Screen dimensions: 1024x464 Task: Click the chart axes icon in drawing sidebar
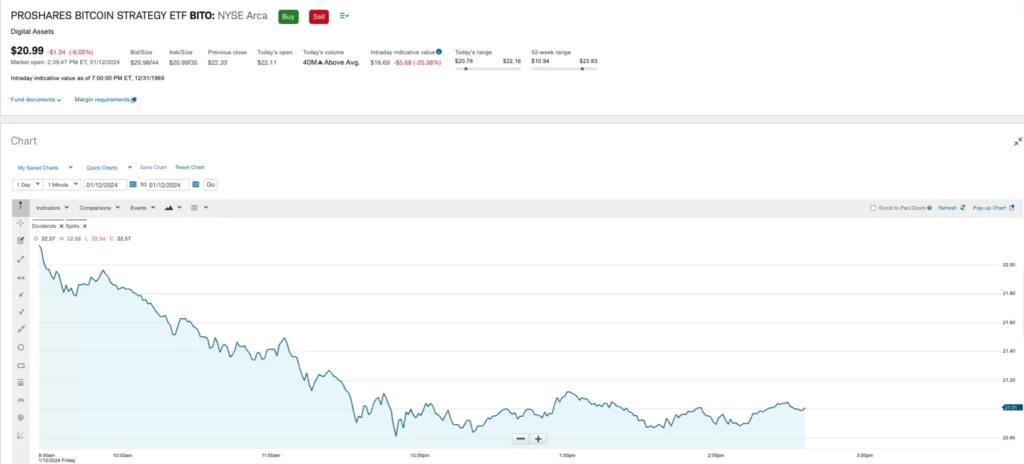(20, 435)
